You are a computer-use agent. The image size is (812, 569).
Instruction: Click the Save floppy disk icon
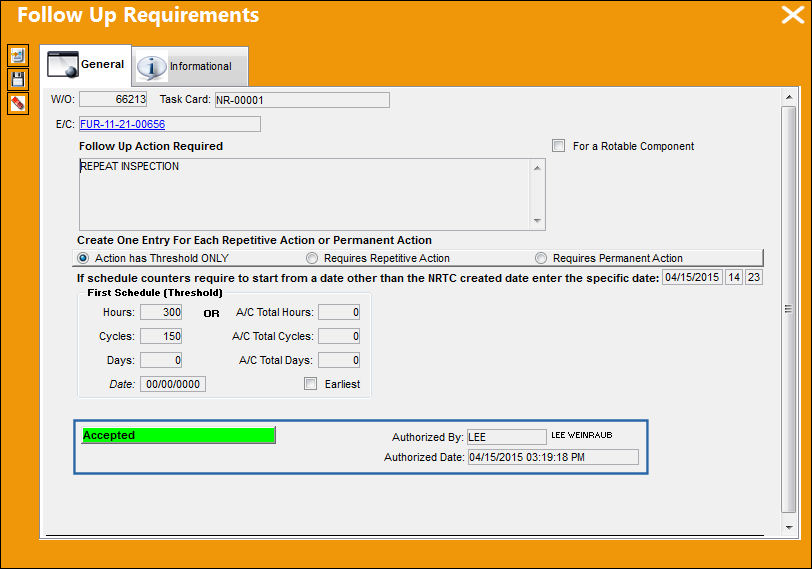pos(18,79)
